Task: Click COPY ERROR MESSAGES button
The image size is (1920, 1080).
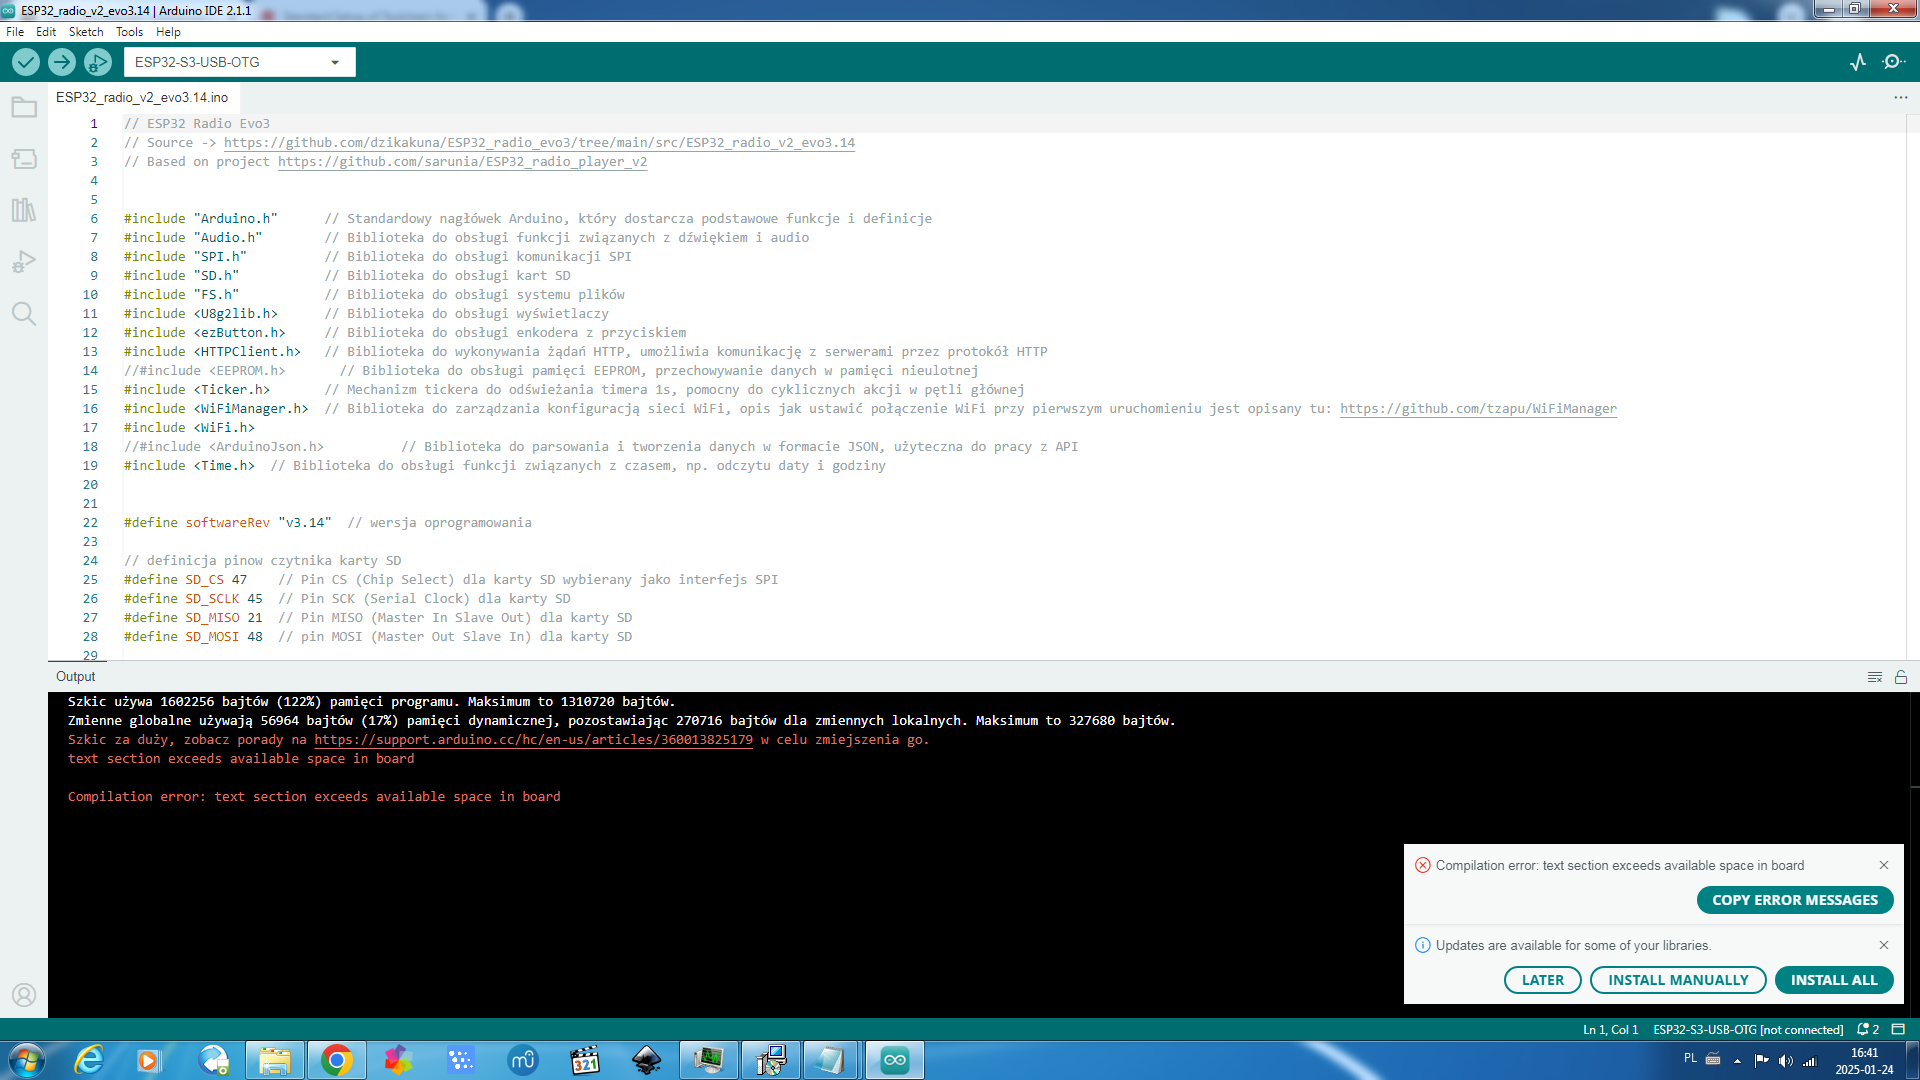Action: (x=1795, y=900)
